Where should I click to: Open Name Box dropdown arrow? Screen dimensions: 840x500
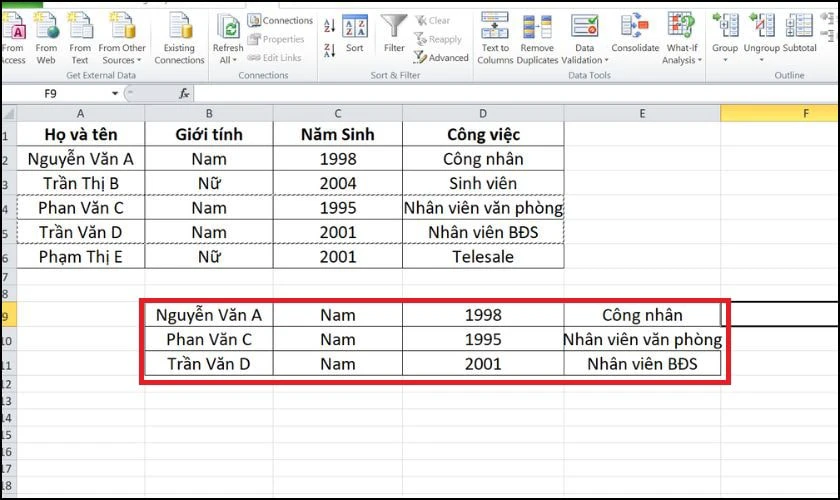pos(115,94)
